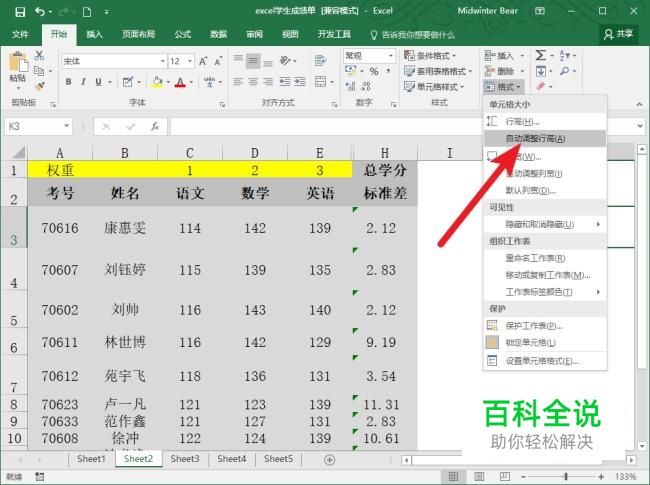
Task: Click the zoom slider handle
Action: pos(566,477)
